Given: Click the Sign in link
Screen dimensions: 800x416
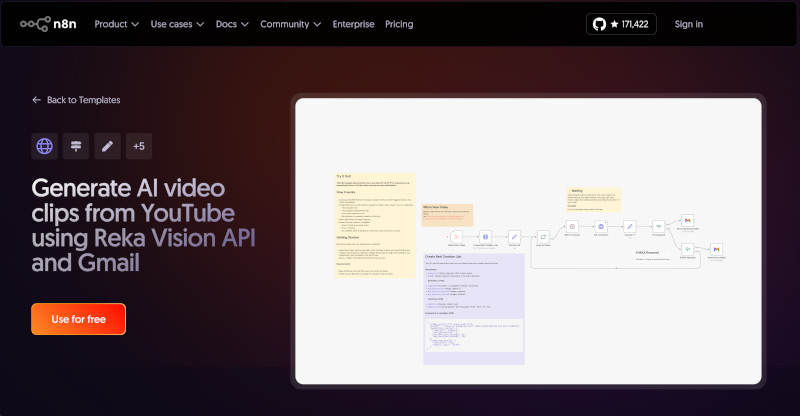Looking at the screenshot, I should tap(688, 24).
